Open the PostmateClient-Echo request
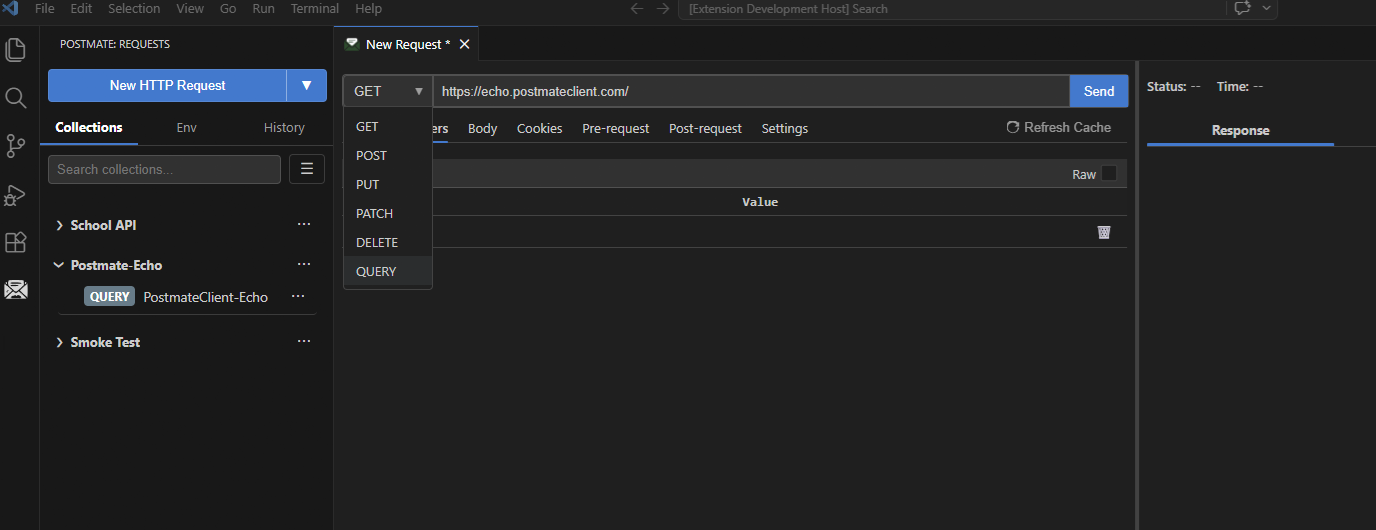The height and width of the screenshot is (530, 1376). [206, 297]
